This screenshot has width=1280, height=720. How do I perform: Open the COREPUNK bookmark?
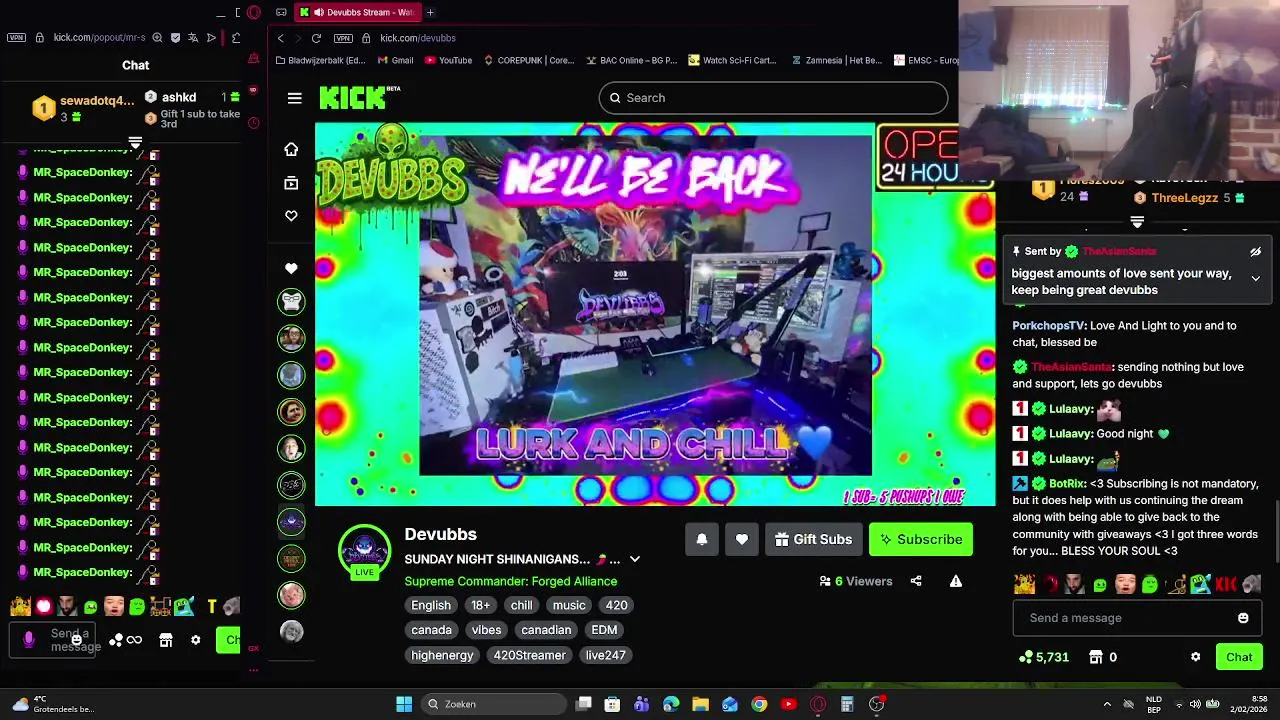click(x=529, y=60)
